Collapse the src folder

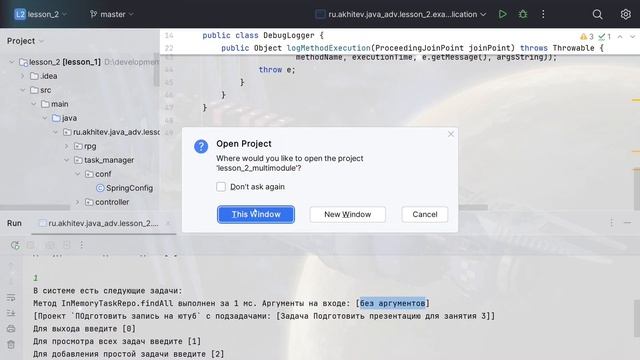(x=23, y=90)
